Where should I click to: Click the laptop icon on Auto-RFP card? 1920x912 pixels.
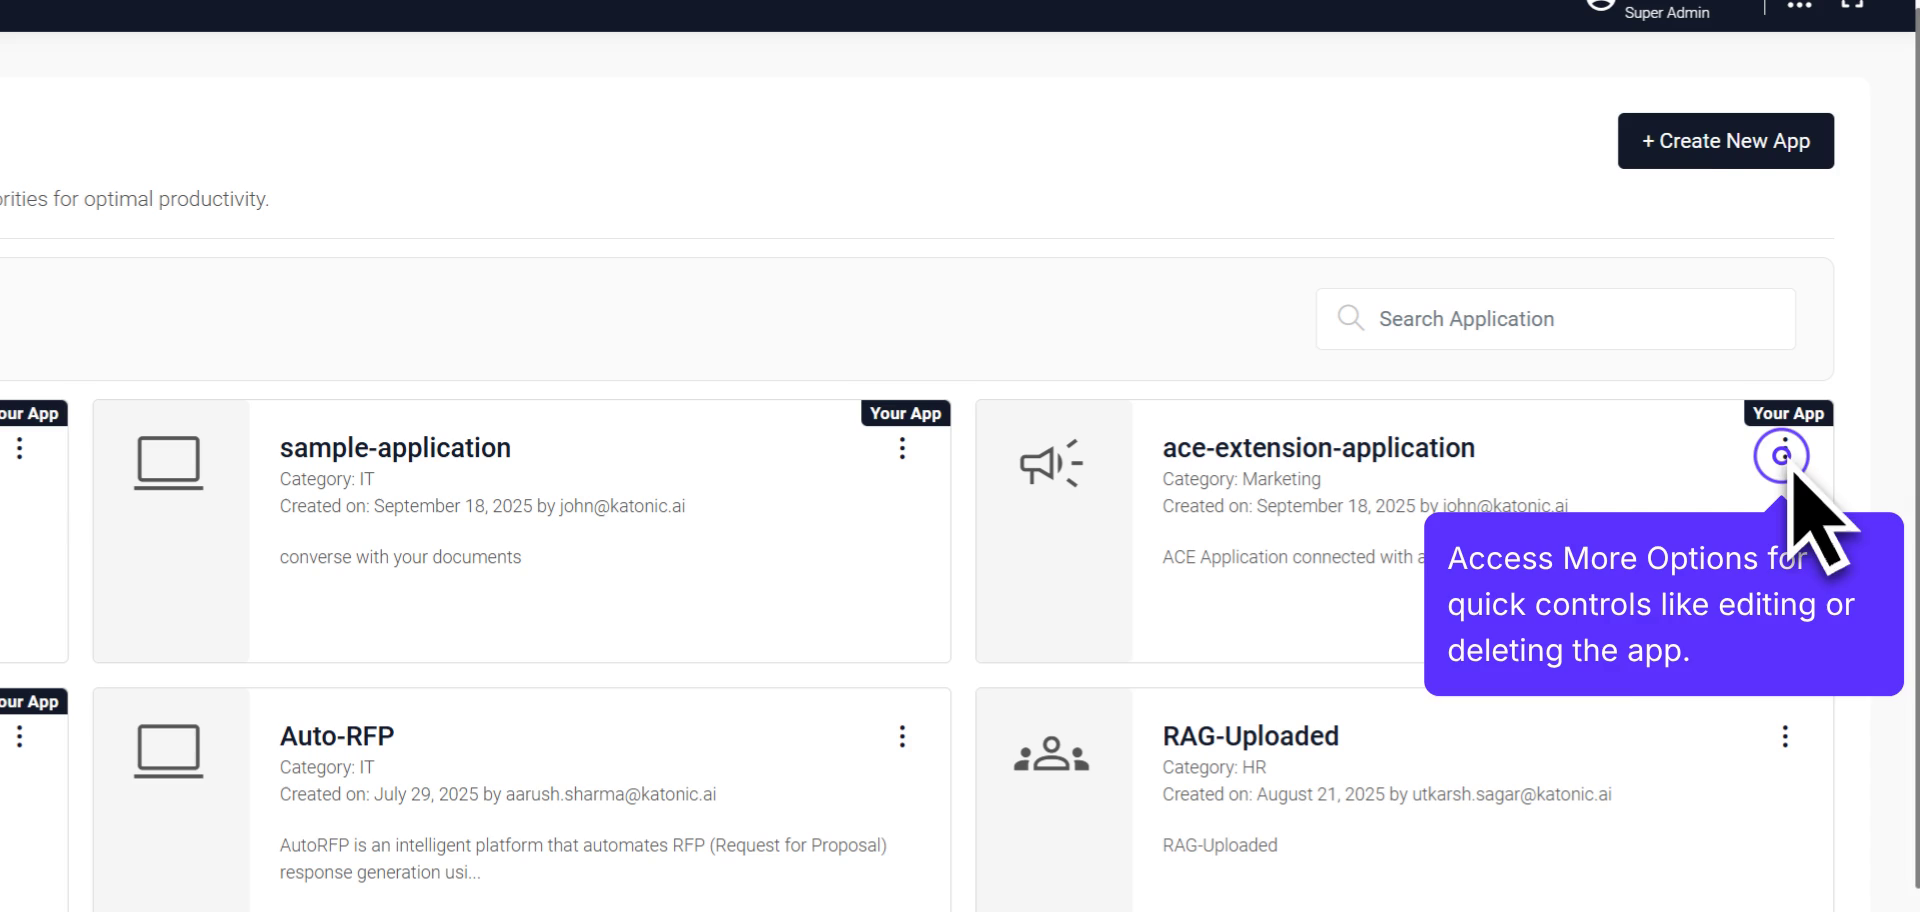pos(169,750)
